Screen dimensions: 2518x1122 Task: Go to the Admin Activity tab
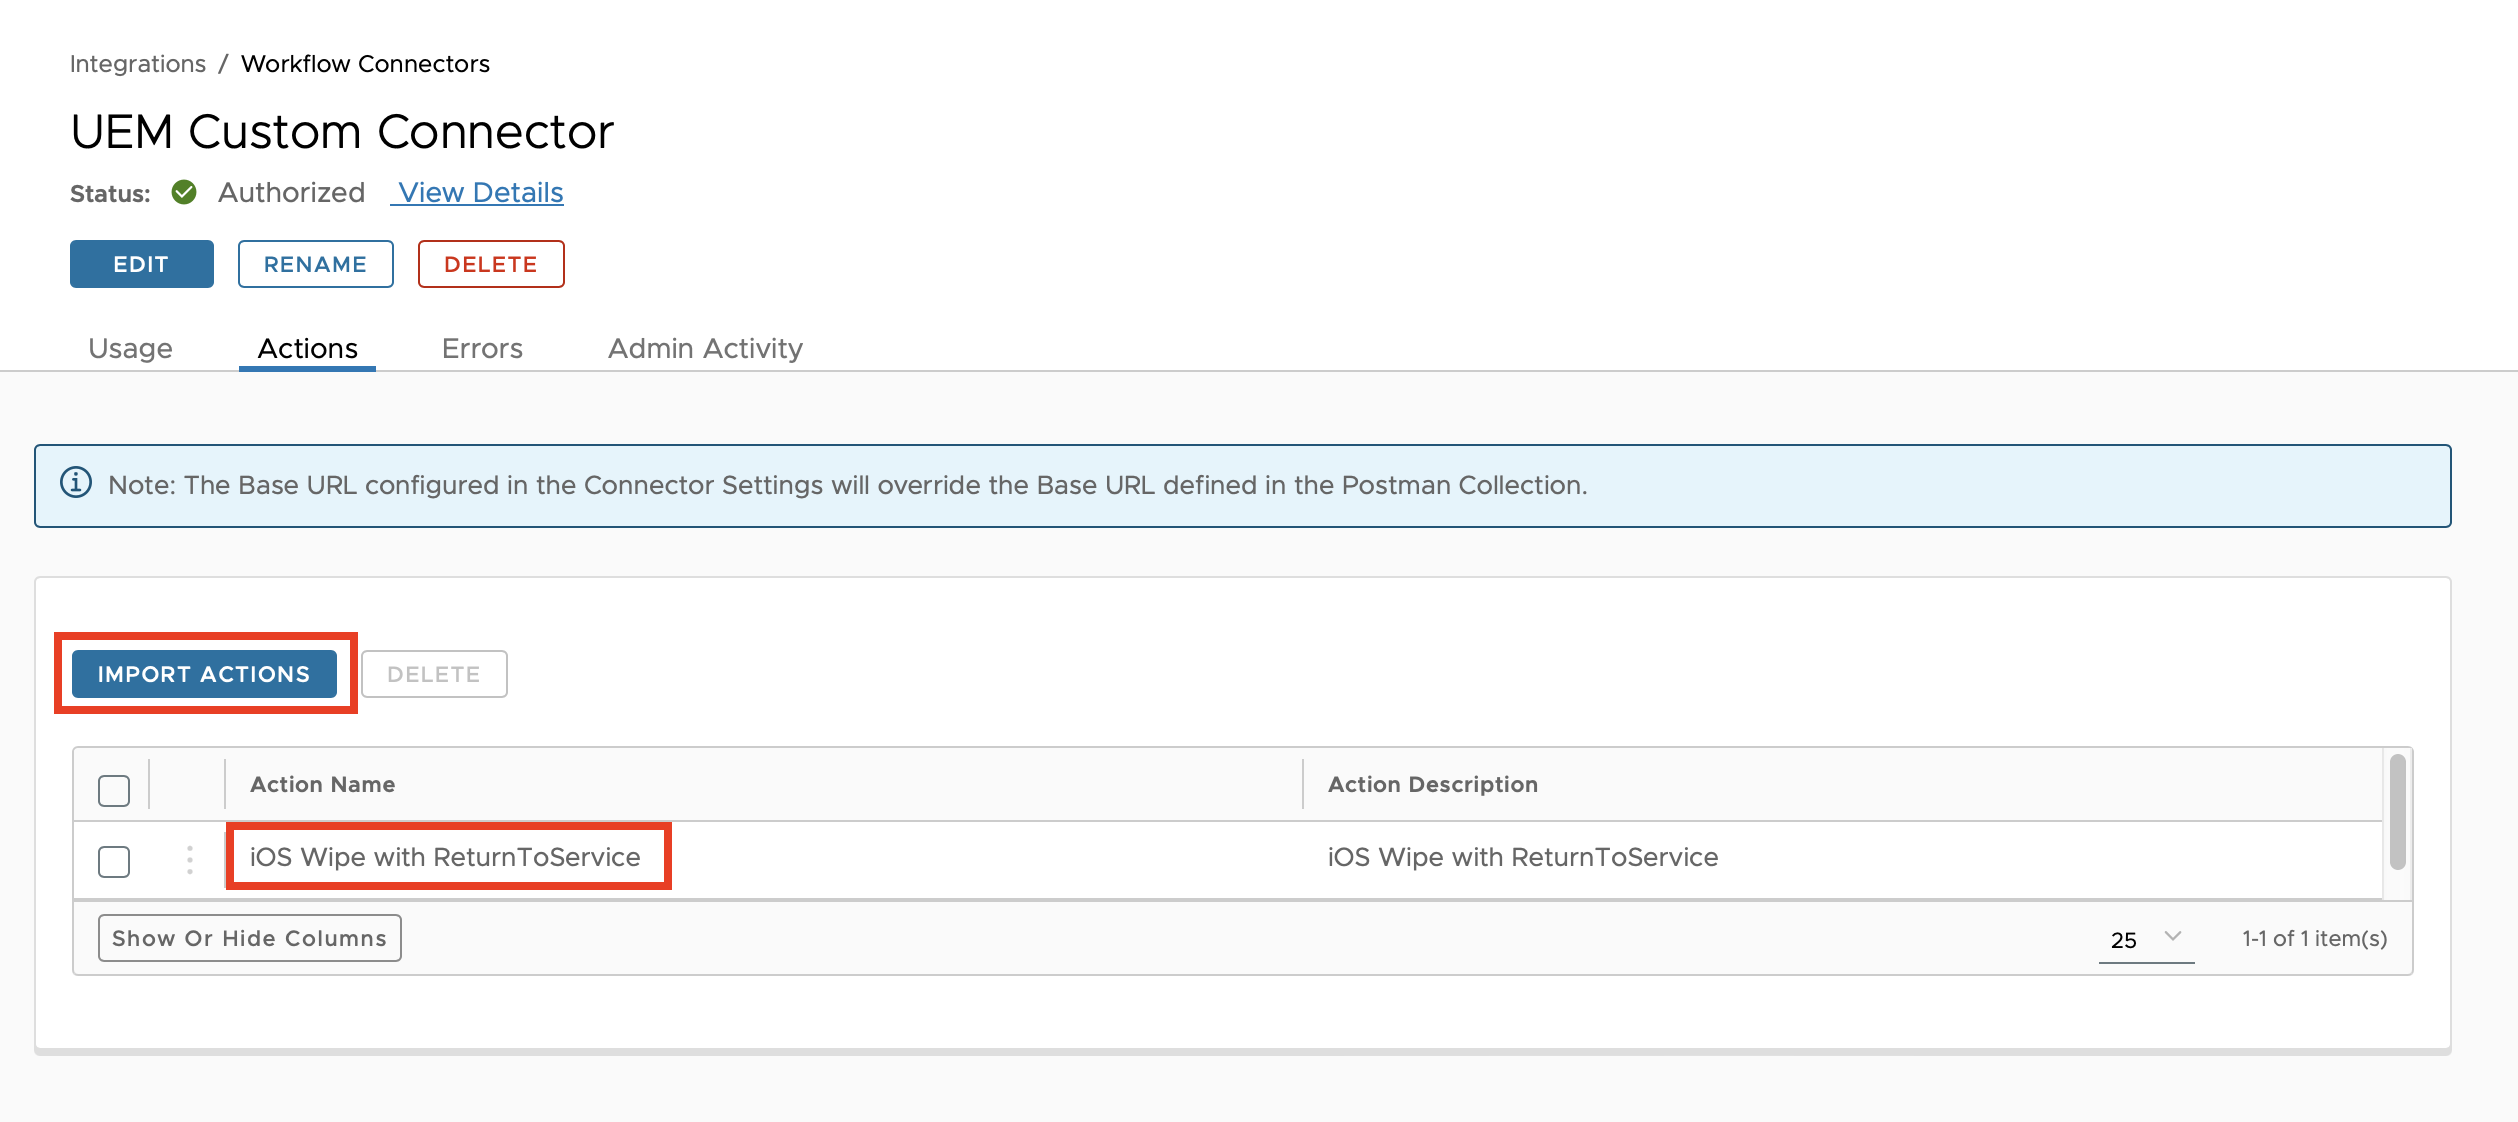[705, 348]
